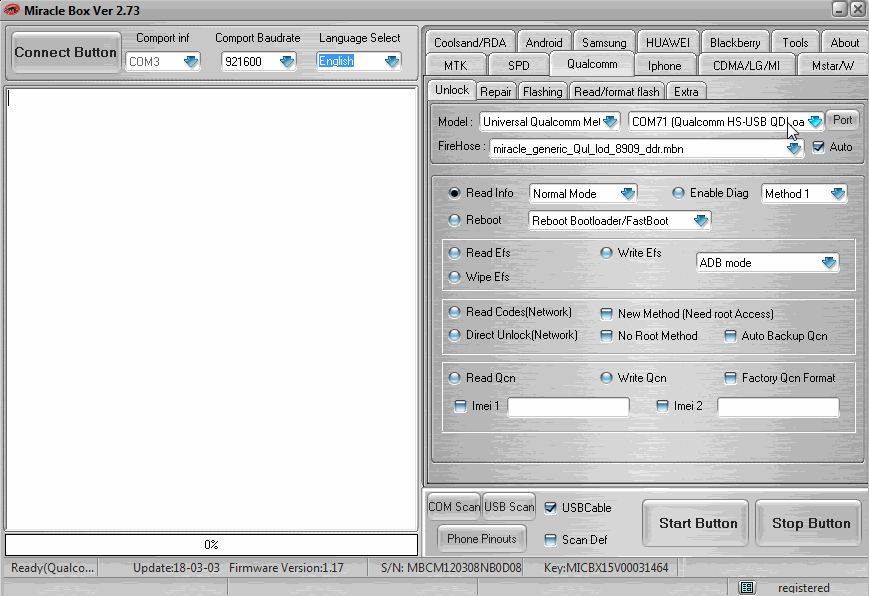Select the Direct Unlock(Network) radio button

click(454, 335)
